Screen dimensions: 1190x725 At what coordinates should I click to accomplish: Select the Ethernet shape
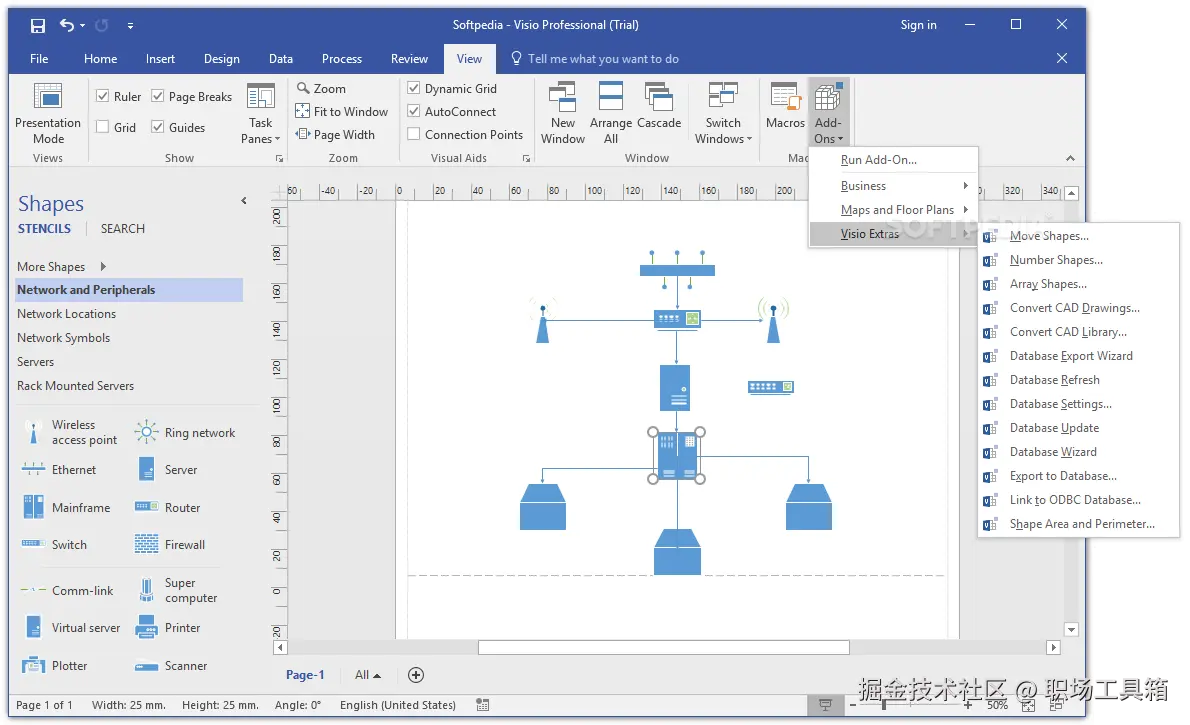[x=59, y=470]
